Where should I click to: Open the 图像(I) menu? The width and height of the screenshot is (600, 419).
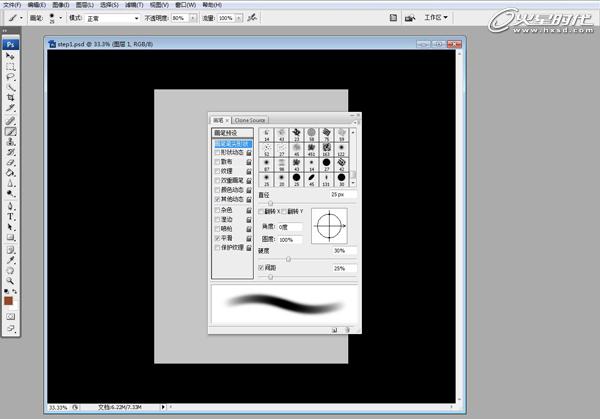click(x=60, y=5)
